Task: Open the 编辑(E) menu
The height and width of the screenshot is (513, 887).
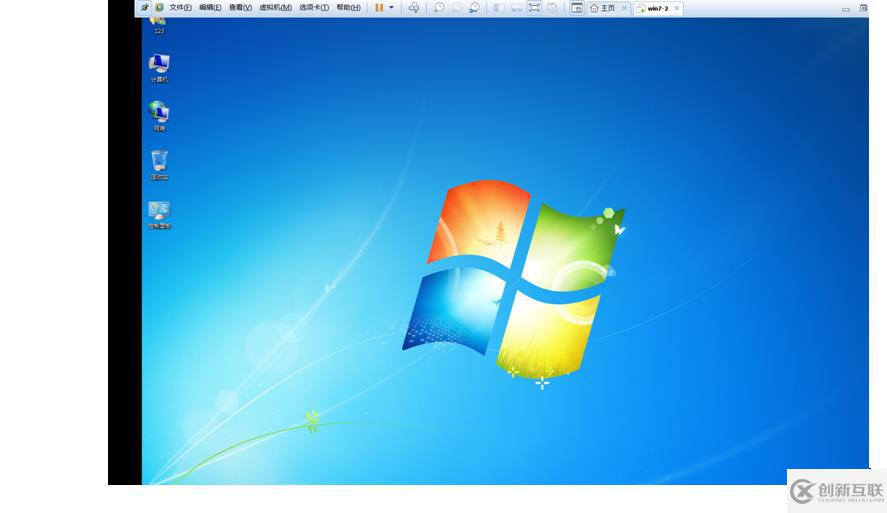Action: pos(210,7)
